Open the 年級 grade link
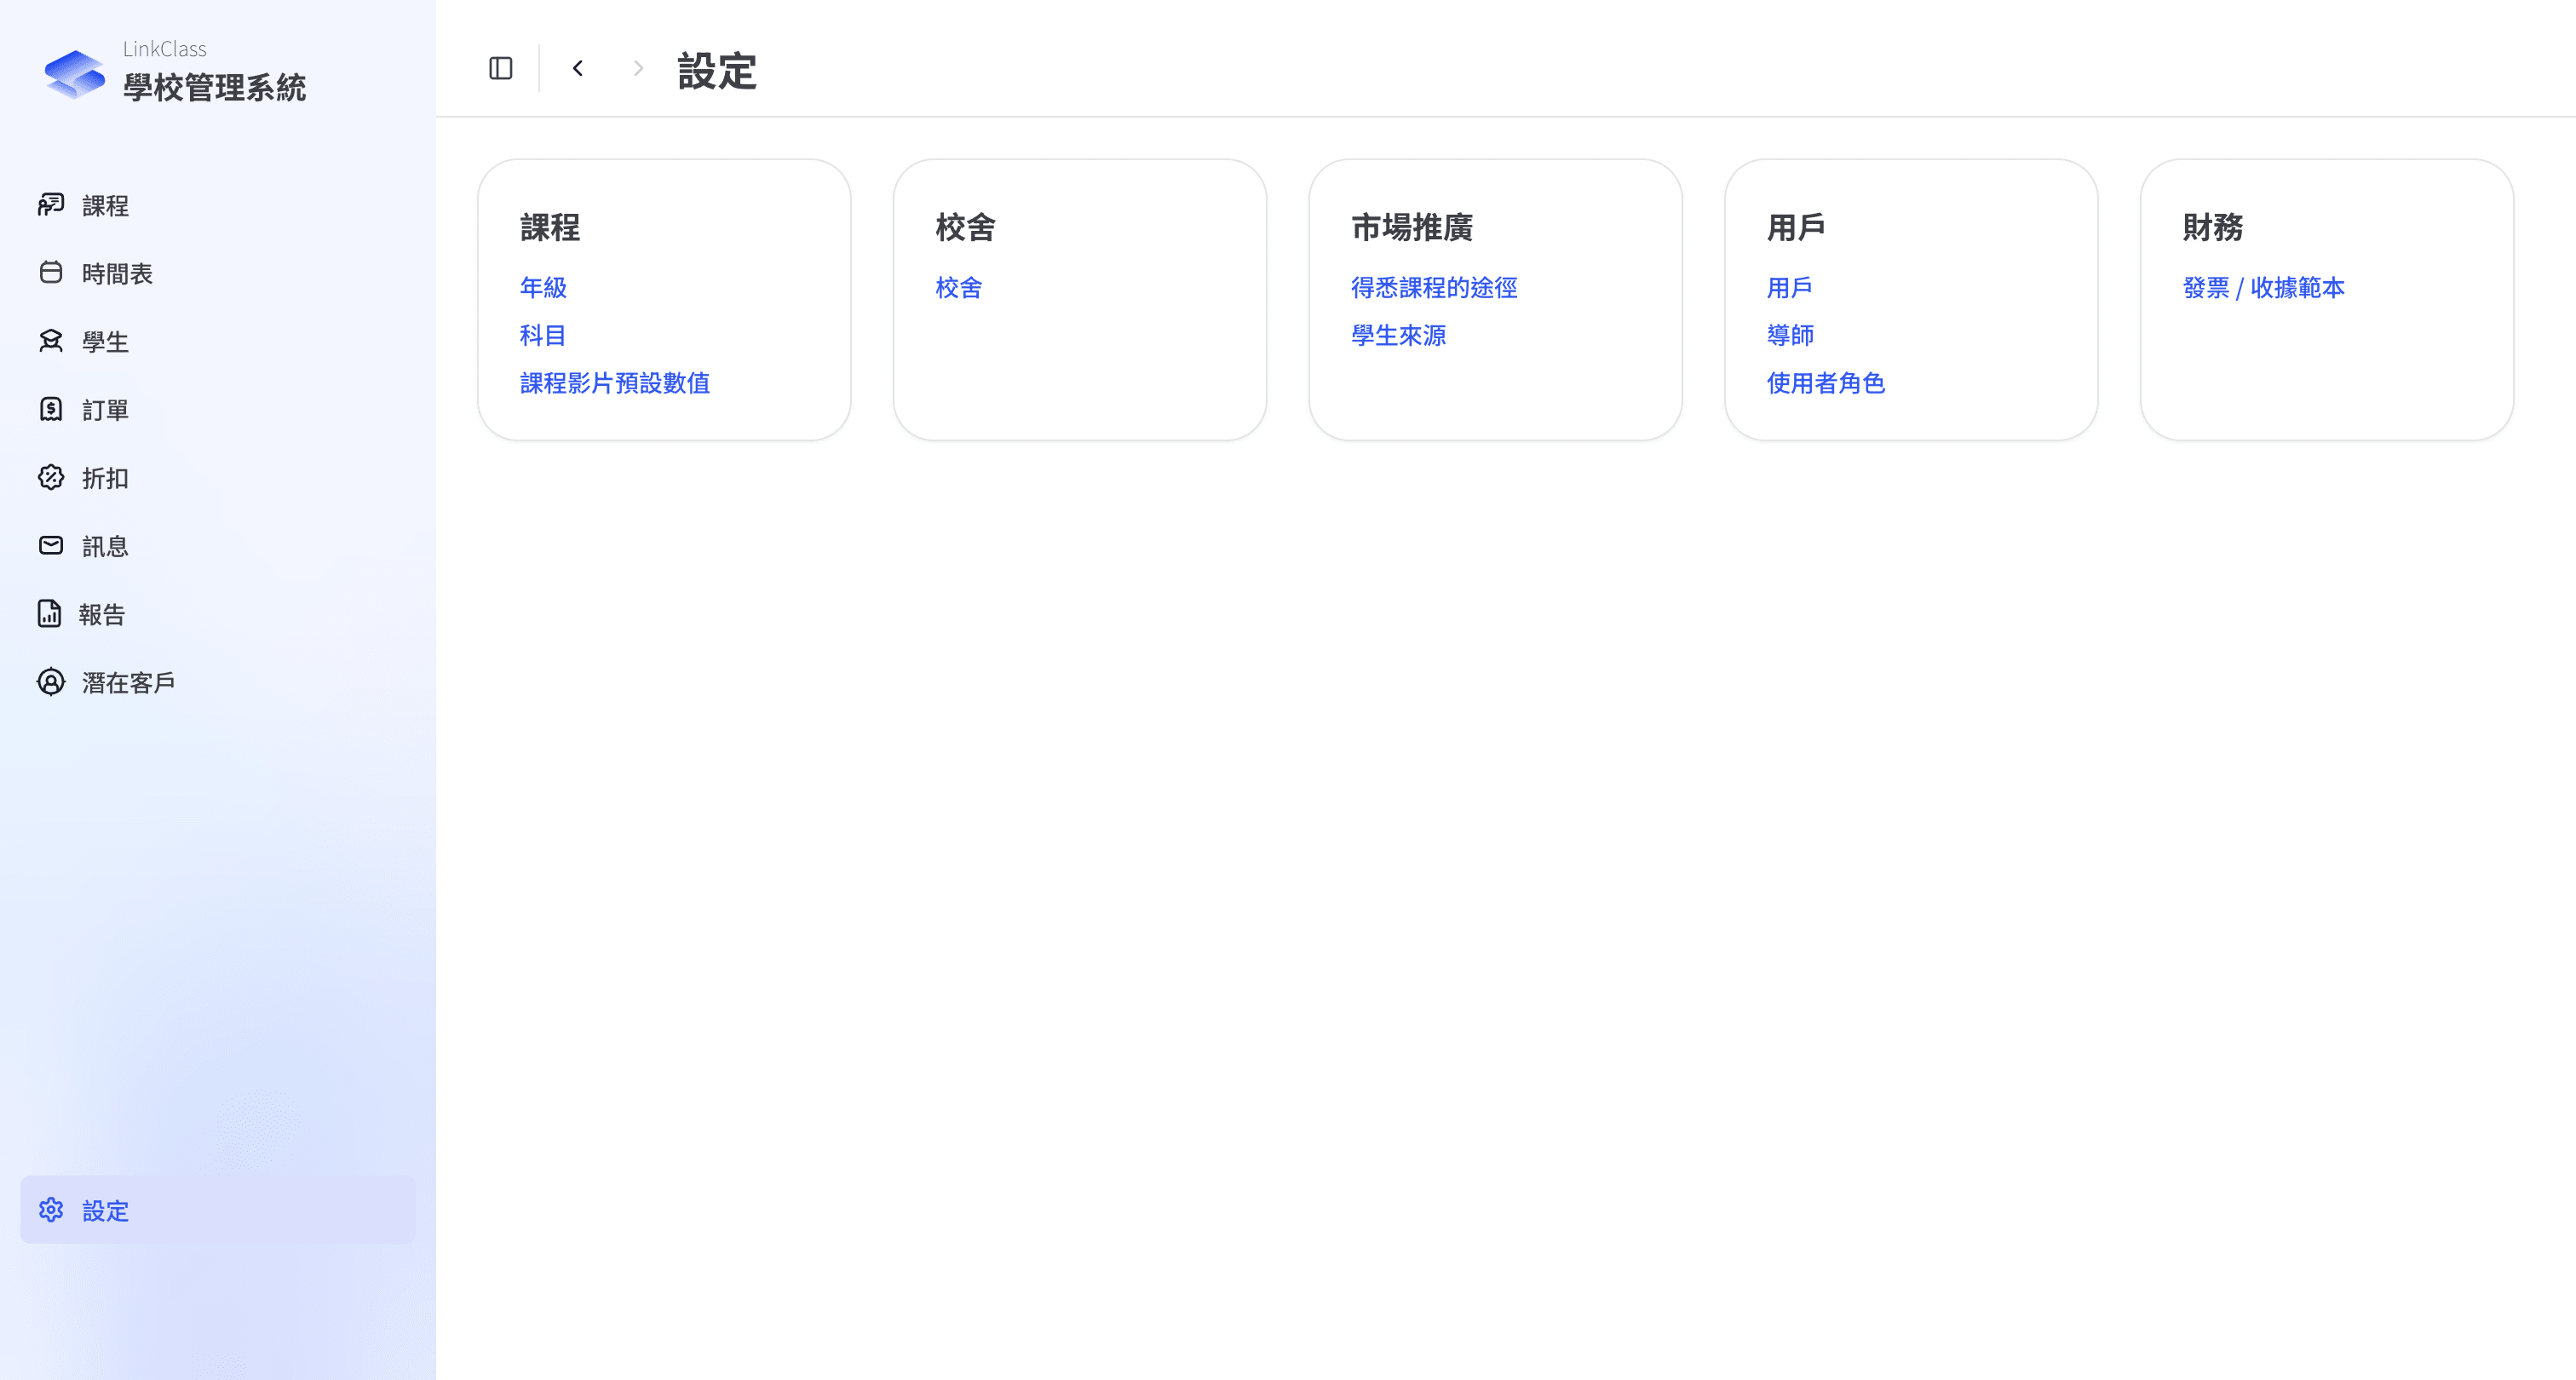This screenshot has width=2576, height=1380. (x=543, y=288)
